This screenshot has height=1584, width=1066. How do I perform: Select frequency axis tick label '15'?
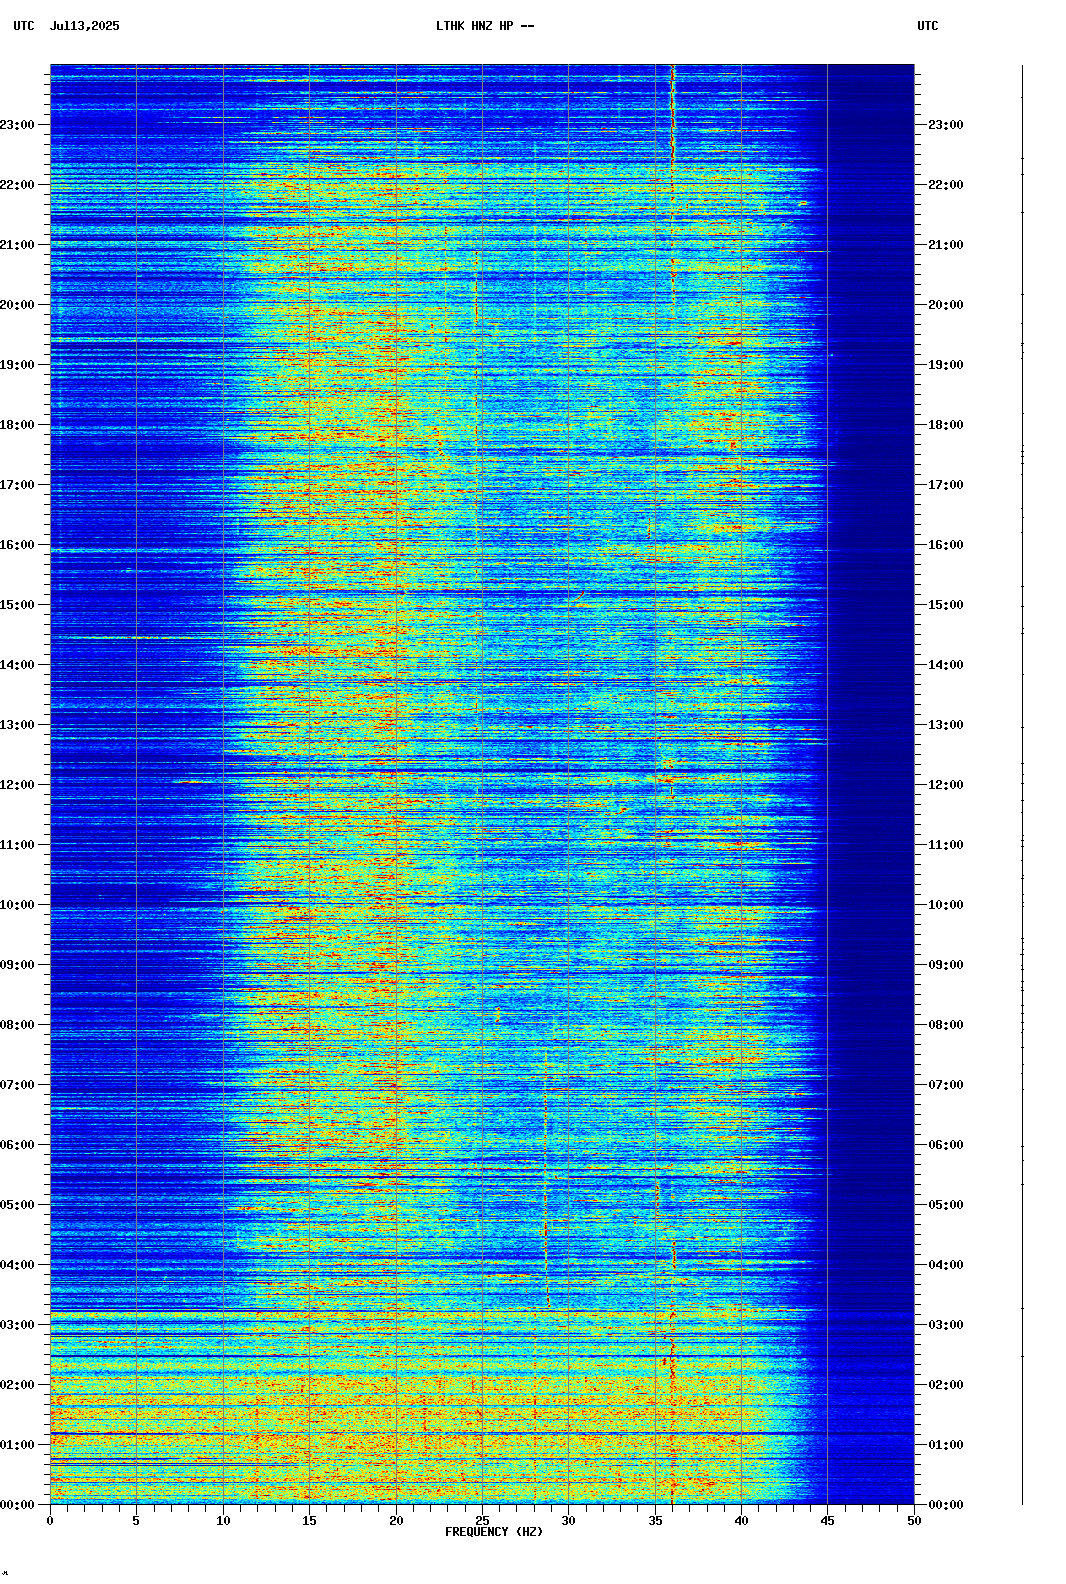click(309, 1521)
